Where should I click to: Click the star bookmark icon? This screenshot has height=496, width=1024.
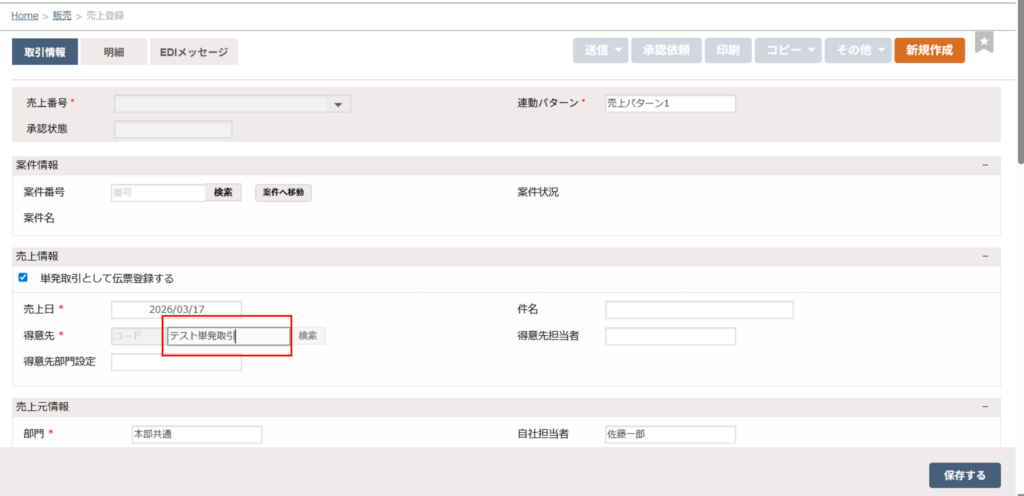click(984, 43)
